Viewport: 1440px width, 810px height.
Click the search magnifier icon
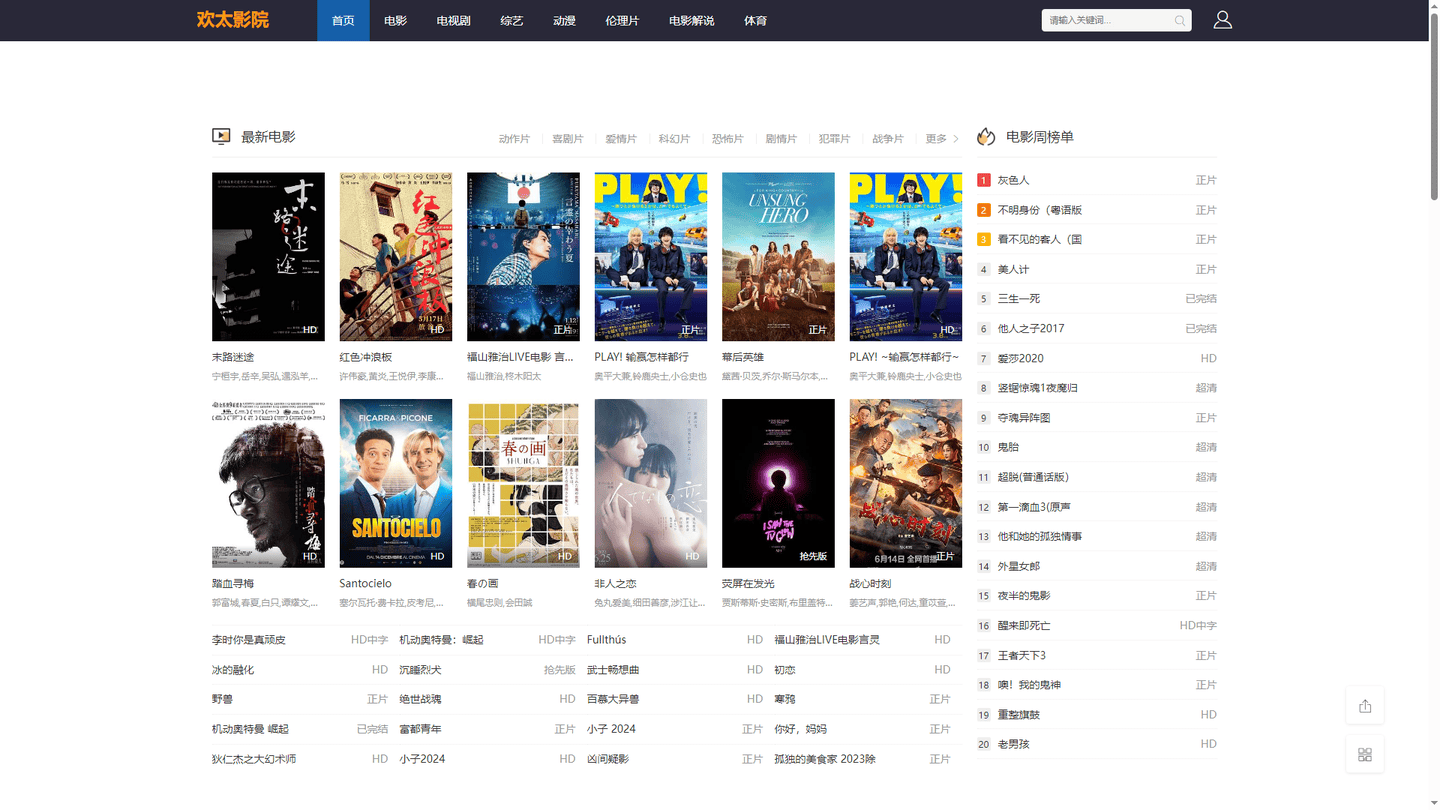[x=1180, y=20]
